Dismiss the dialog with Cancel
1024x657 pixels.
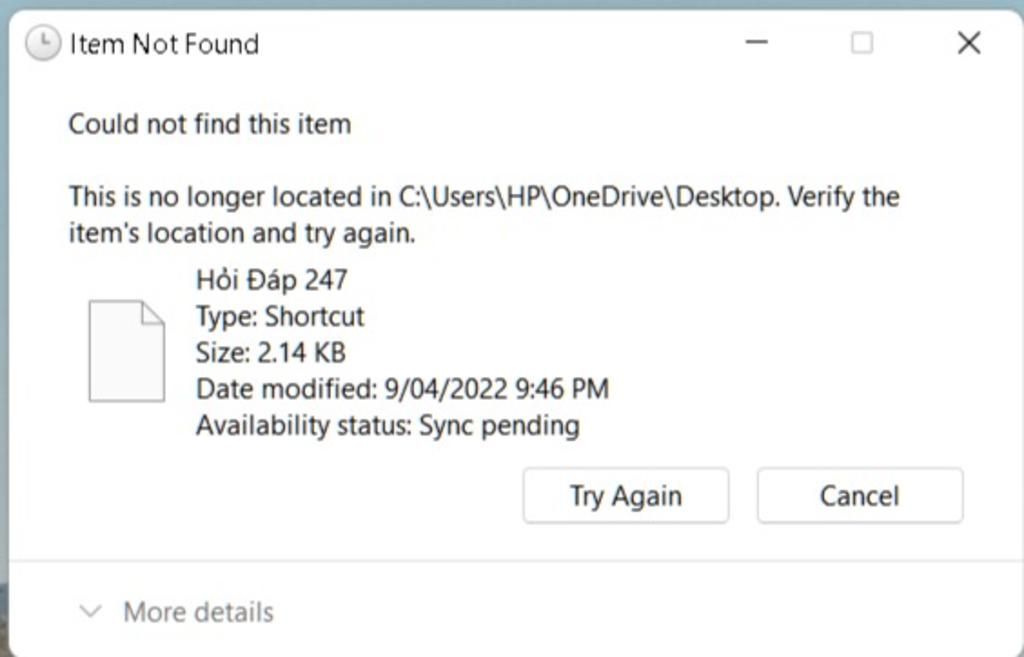(x=860, y=496)
